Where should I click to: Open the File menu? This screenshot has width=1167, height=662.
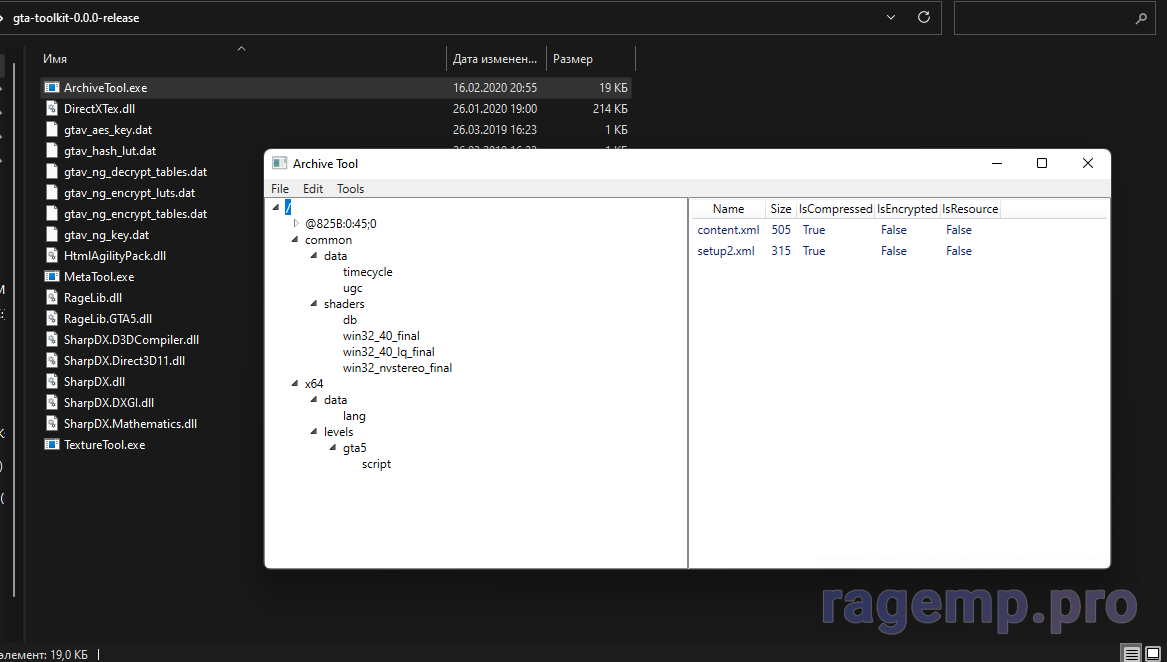click(280, 189)
